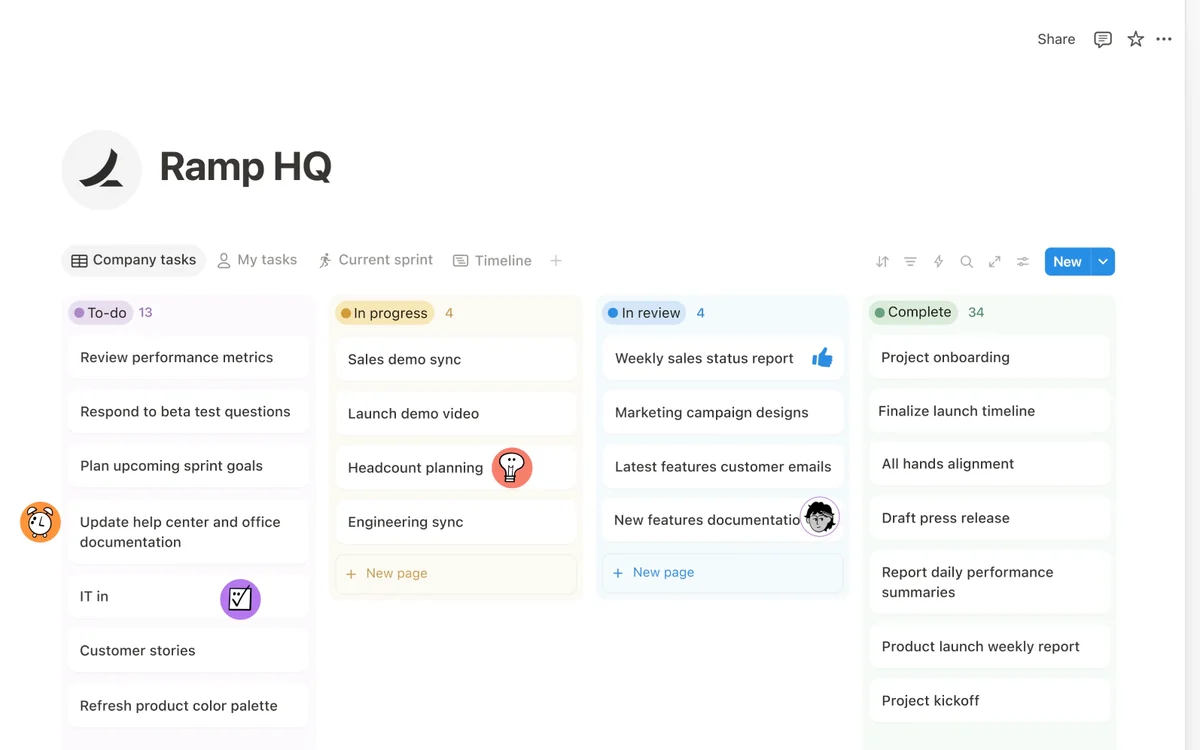Switch to Current sprint tab

click(375, 260)
